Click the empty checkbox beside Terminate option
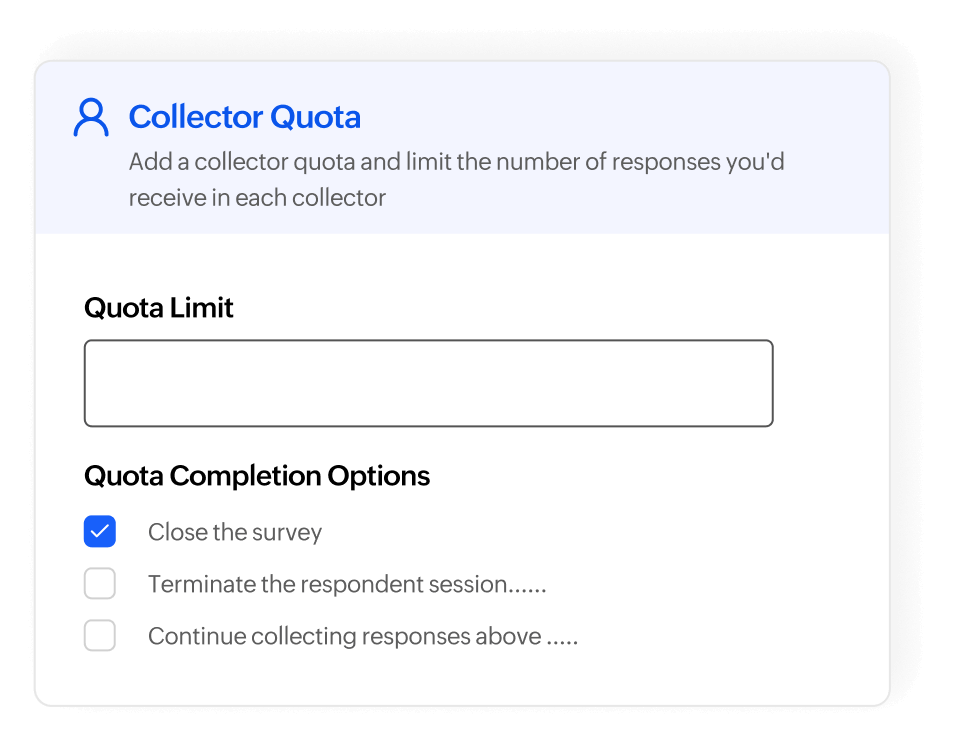 pyautogui.click(x=99, y=583)
